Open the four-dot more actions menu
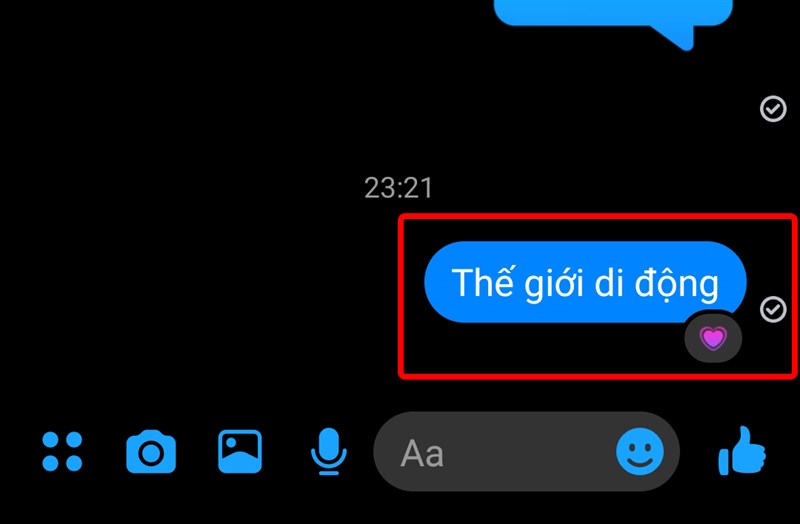 click(62, 452)
